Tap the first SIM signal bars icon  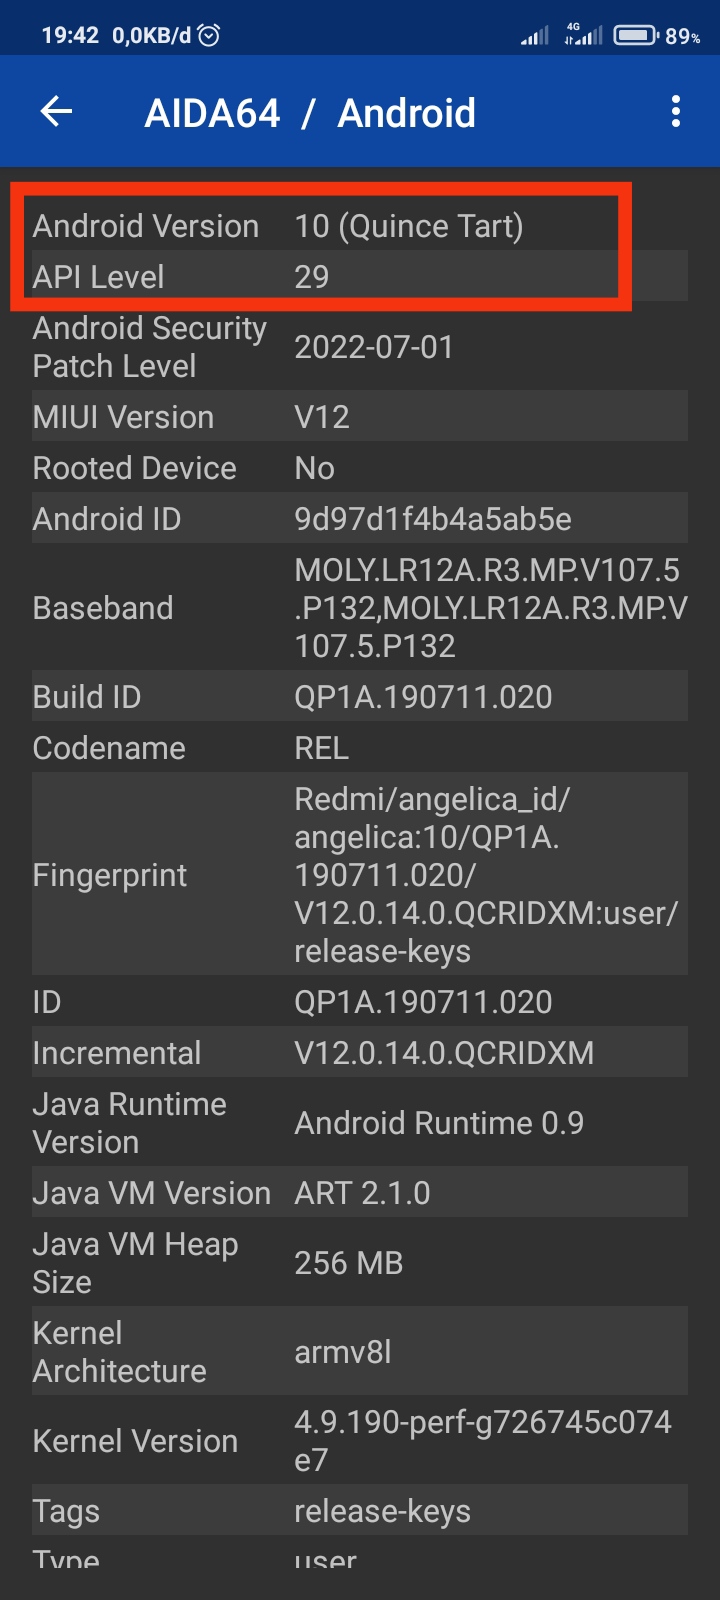(535, 37)
